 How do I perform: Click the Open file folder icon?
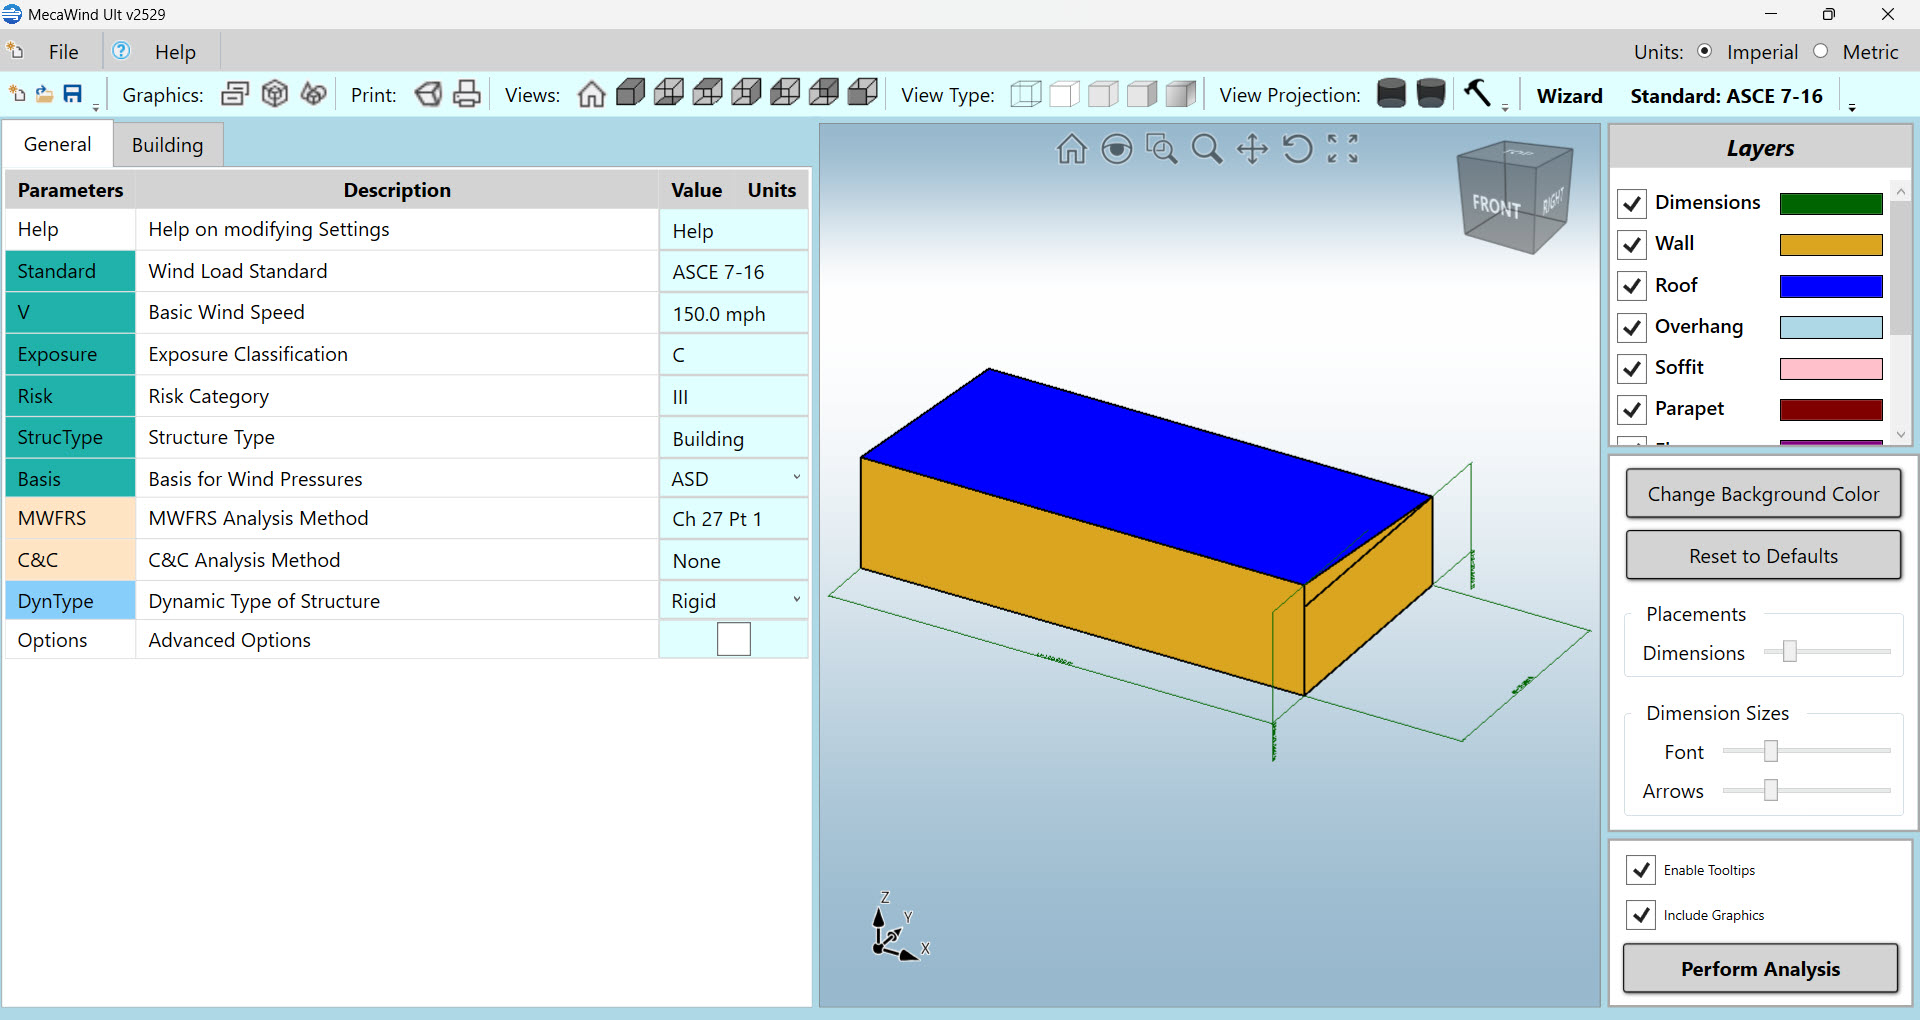(x=44, y=94)
